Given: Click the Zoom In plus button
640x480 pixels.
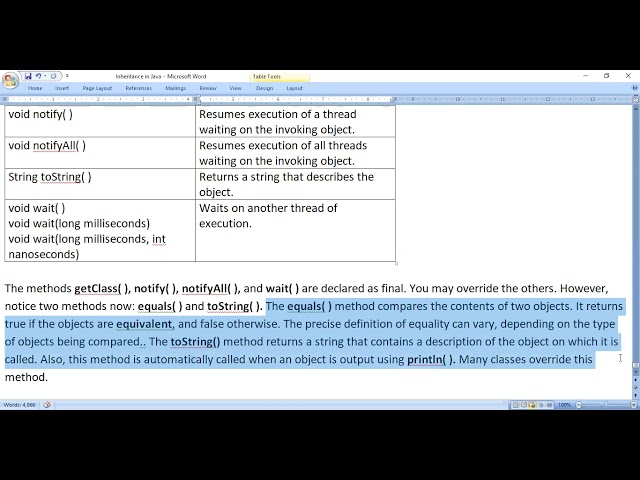Looking at the screenshot, I should [x=633, y=405].
